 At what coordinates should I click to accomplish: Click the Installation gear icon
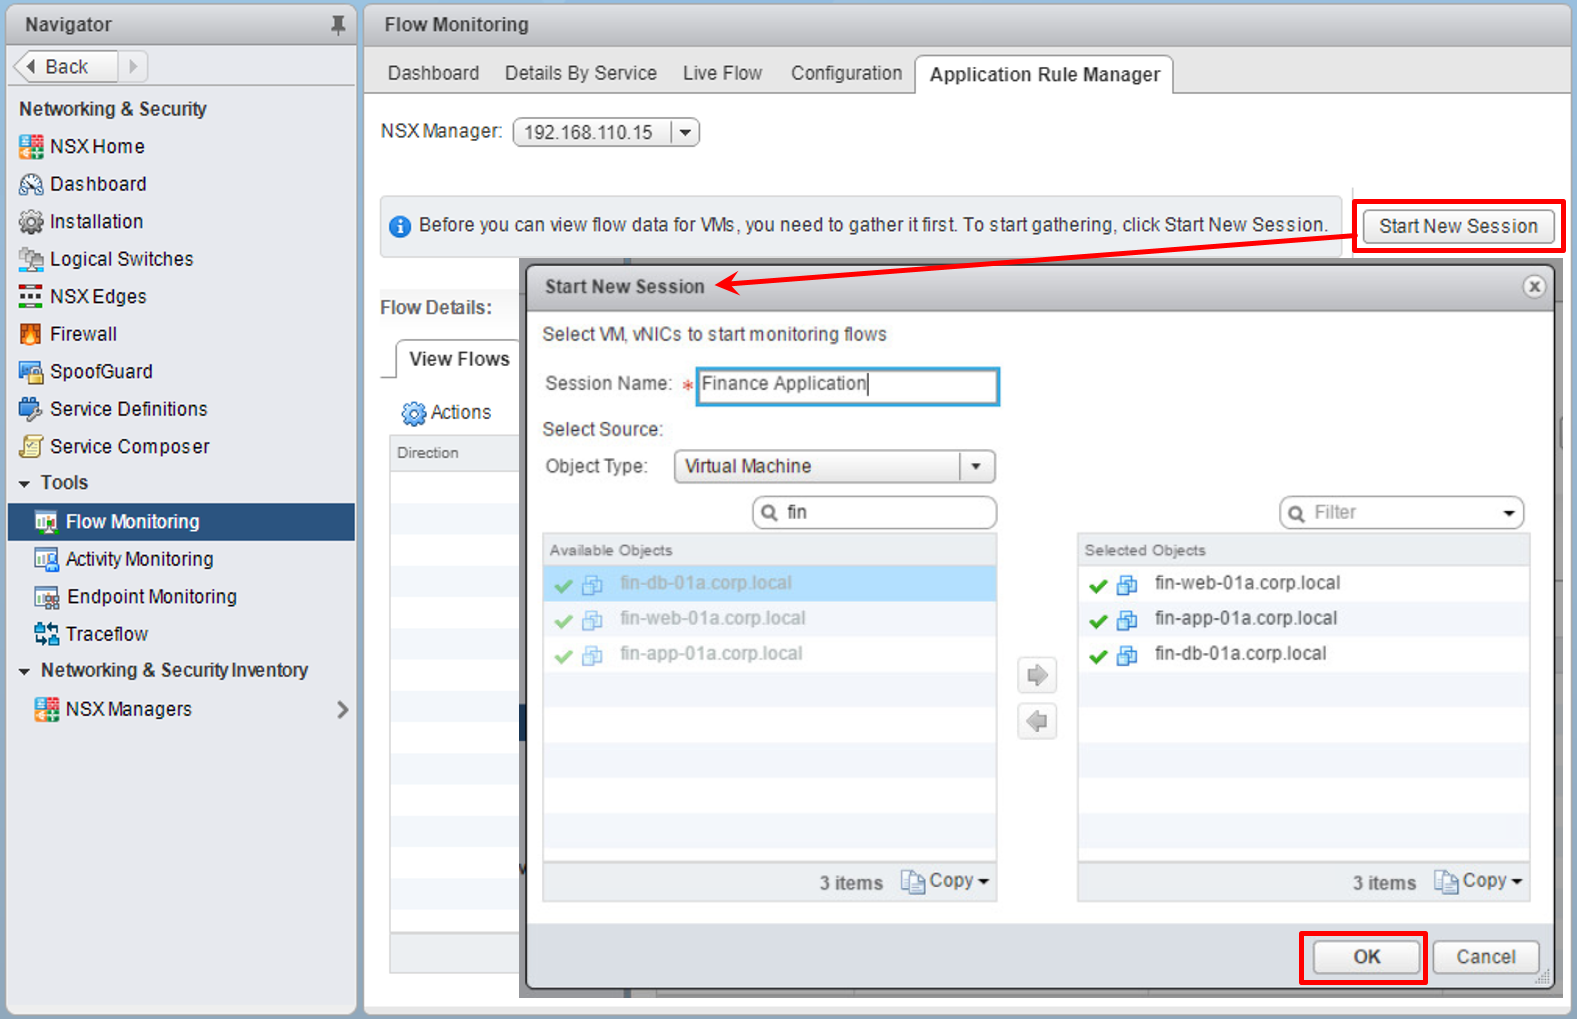click(x=31, y=222)
